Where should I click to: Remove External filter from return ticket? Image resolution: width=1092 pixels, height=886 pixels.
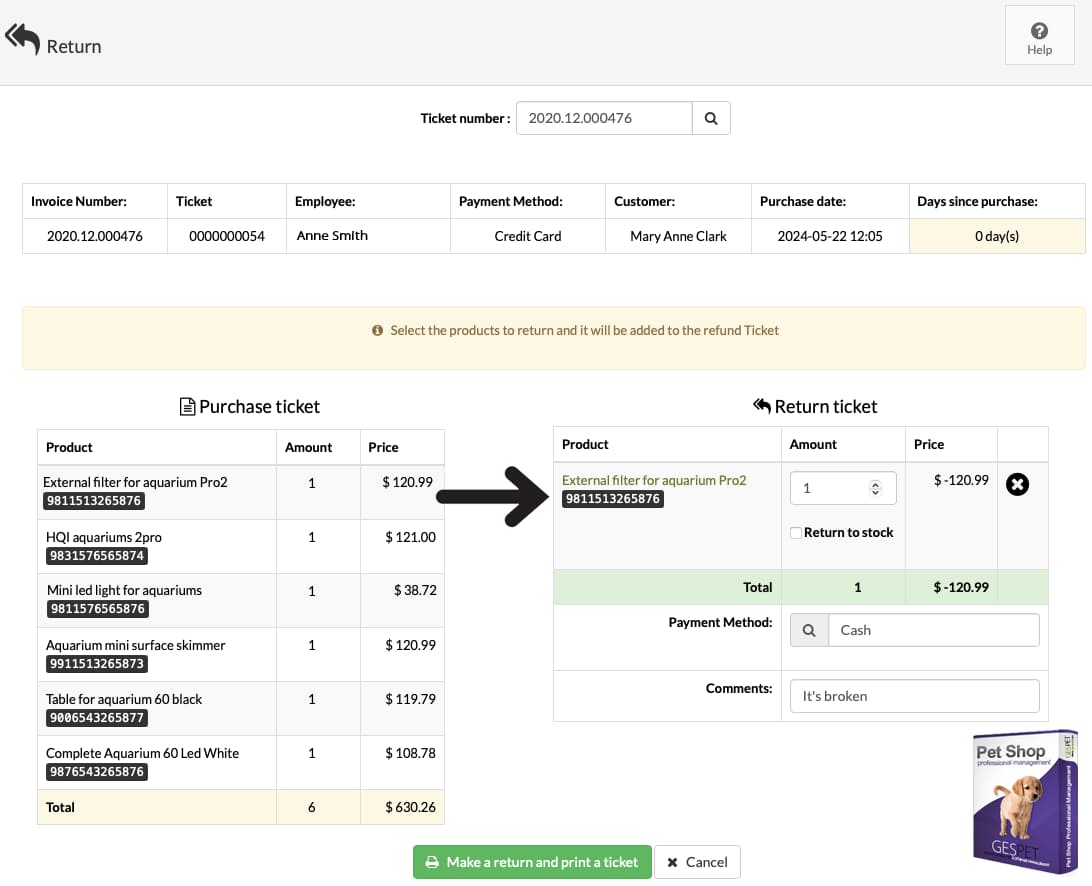(1017, 484)
